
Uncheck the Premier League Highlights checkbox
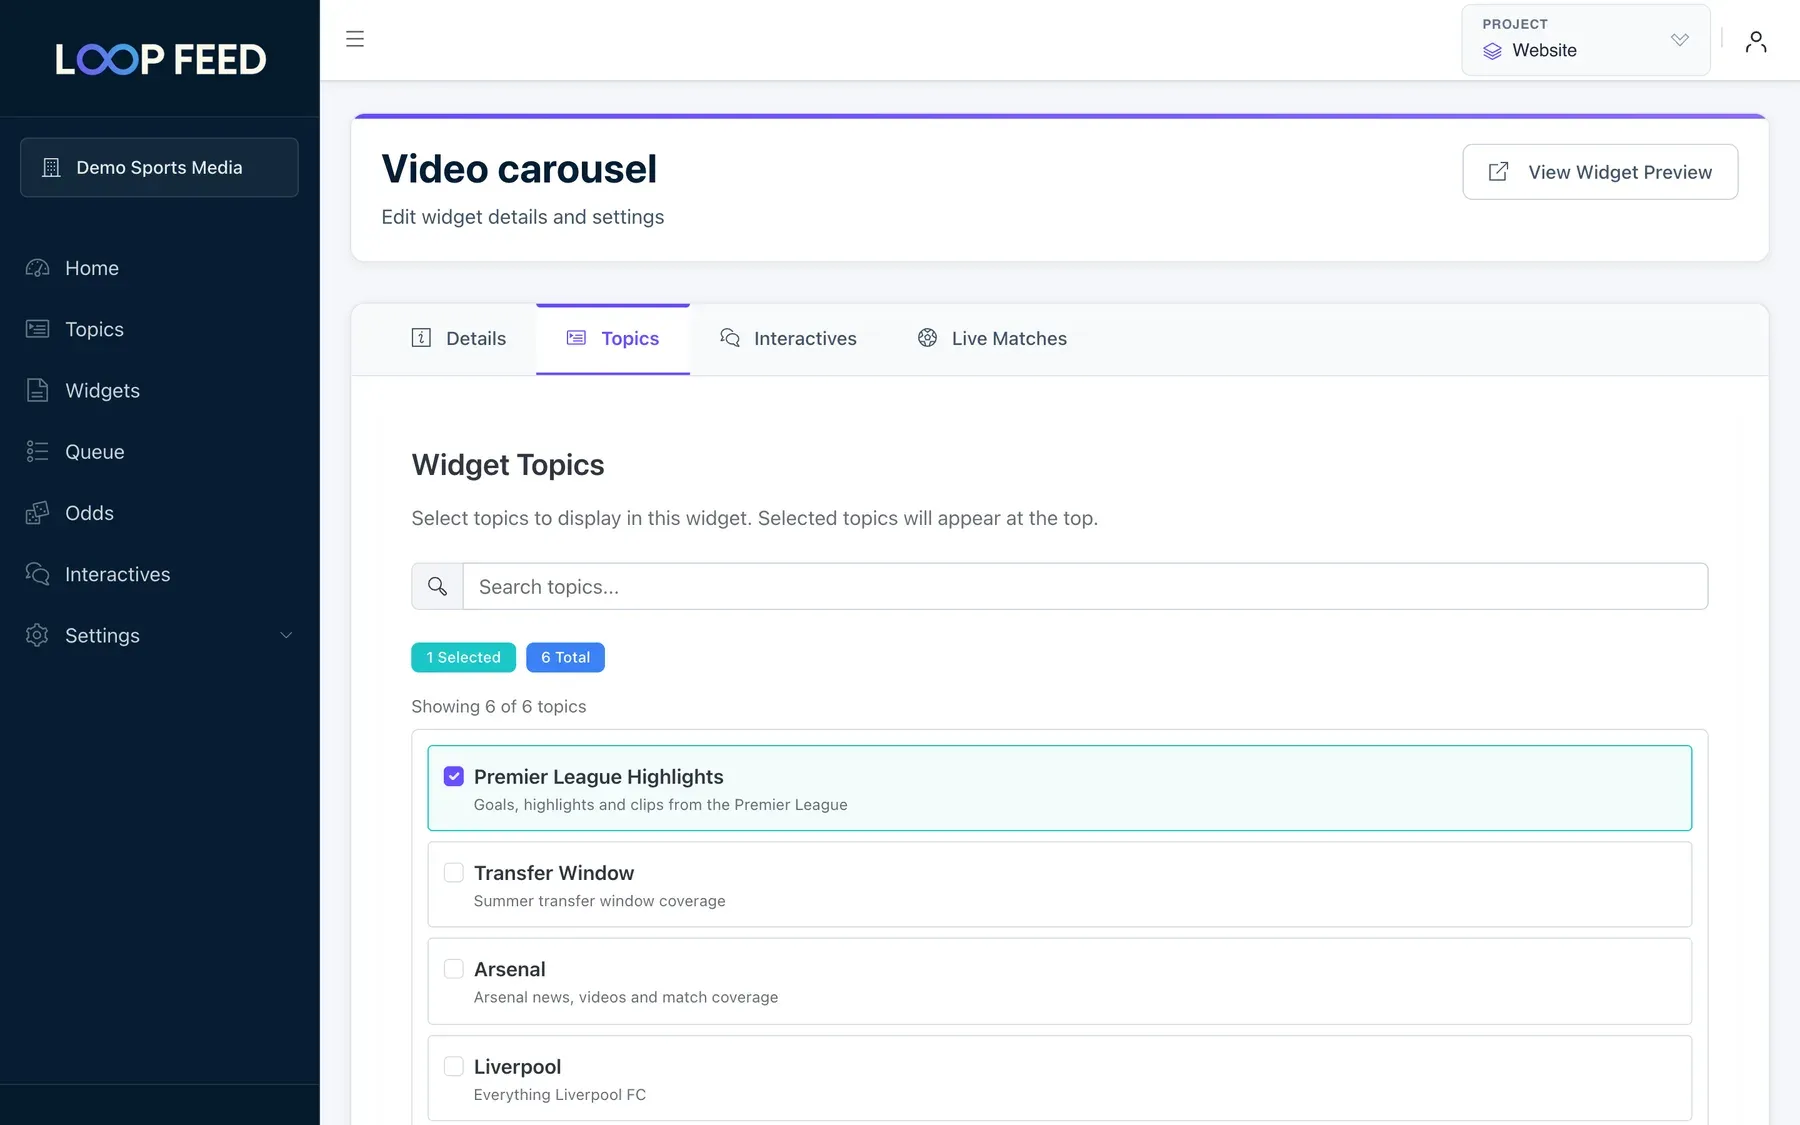[453, 776]
